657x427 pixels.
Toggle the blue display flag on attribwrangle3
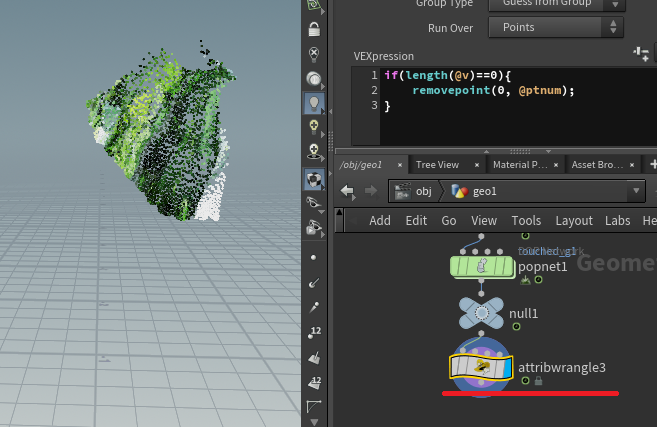pos(507,368)
